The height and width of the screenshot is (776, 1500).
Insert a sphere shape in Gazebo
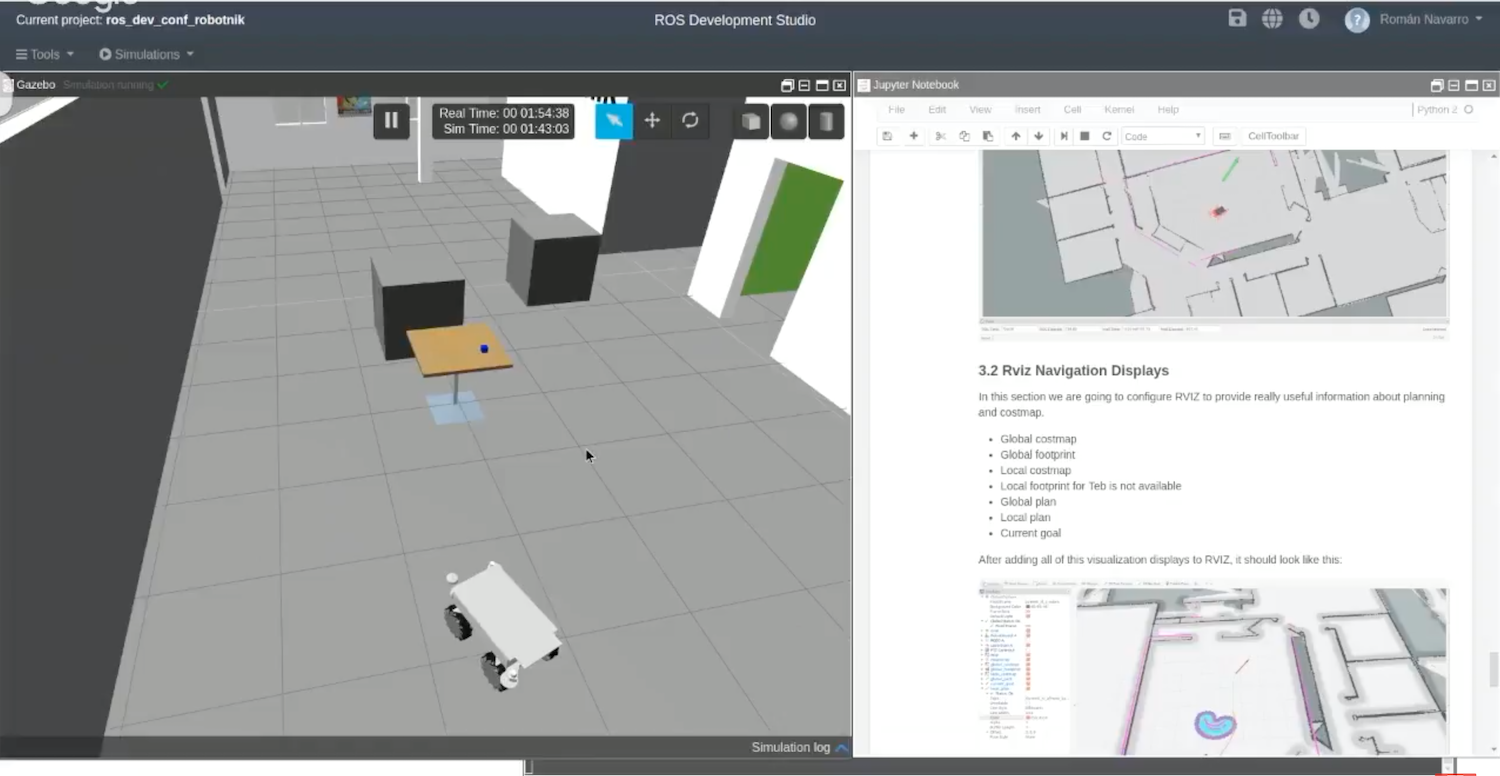tap(789, 122)
